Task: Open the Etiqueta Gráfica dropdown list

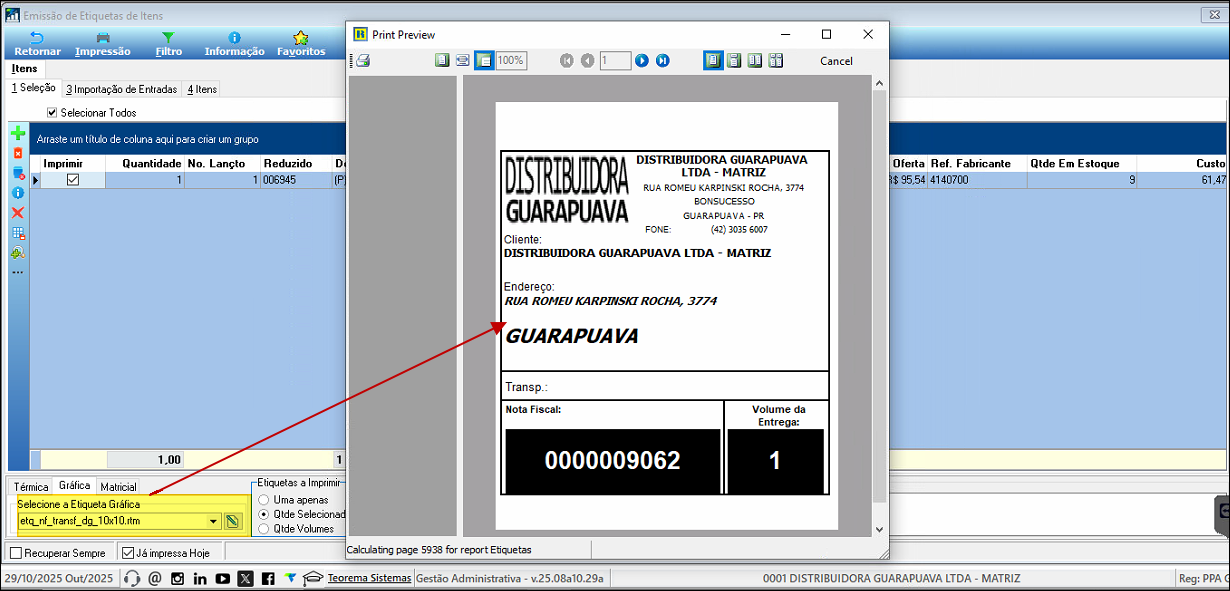Action: pos(213,521)
